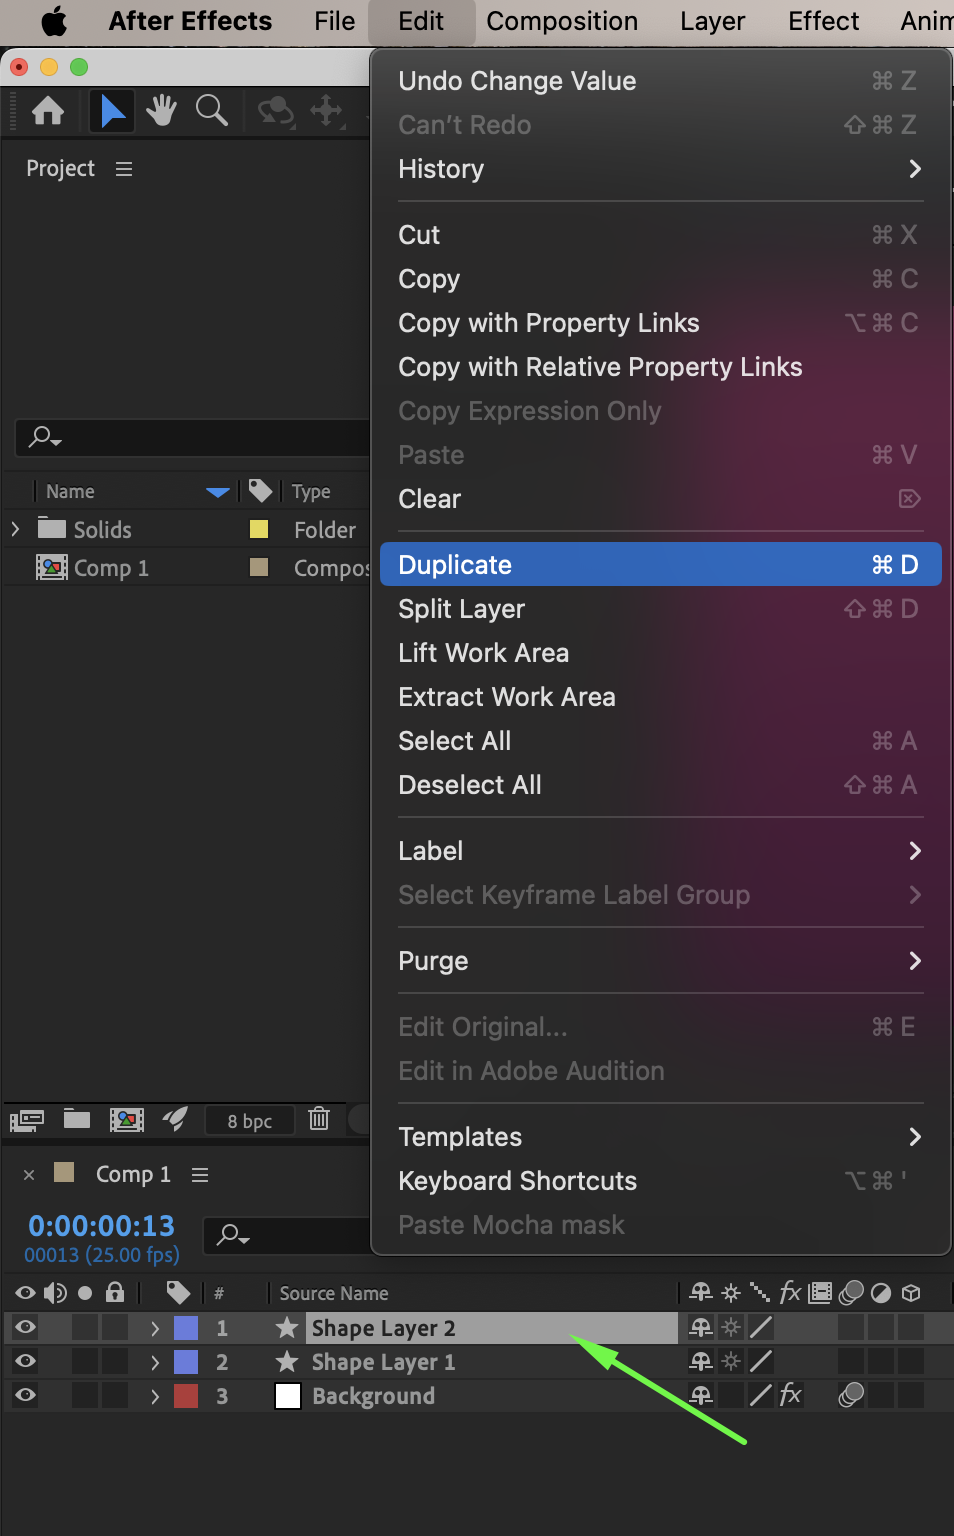The image size is (954, 1536).
Task: Open project settings rocket icon
Action: (x=175, y=1119)
